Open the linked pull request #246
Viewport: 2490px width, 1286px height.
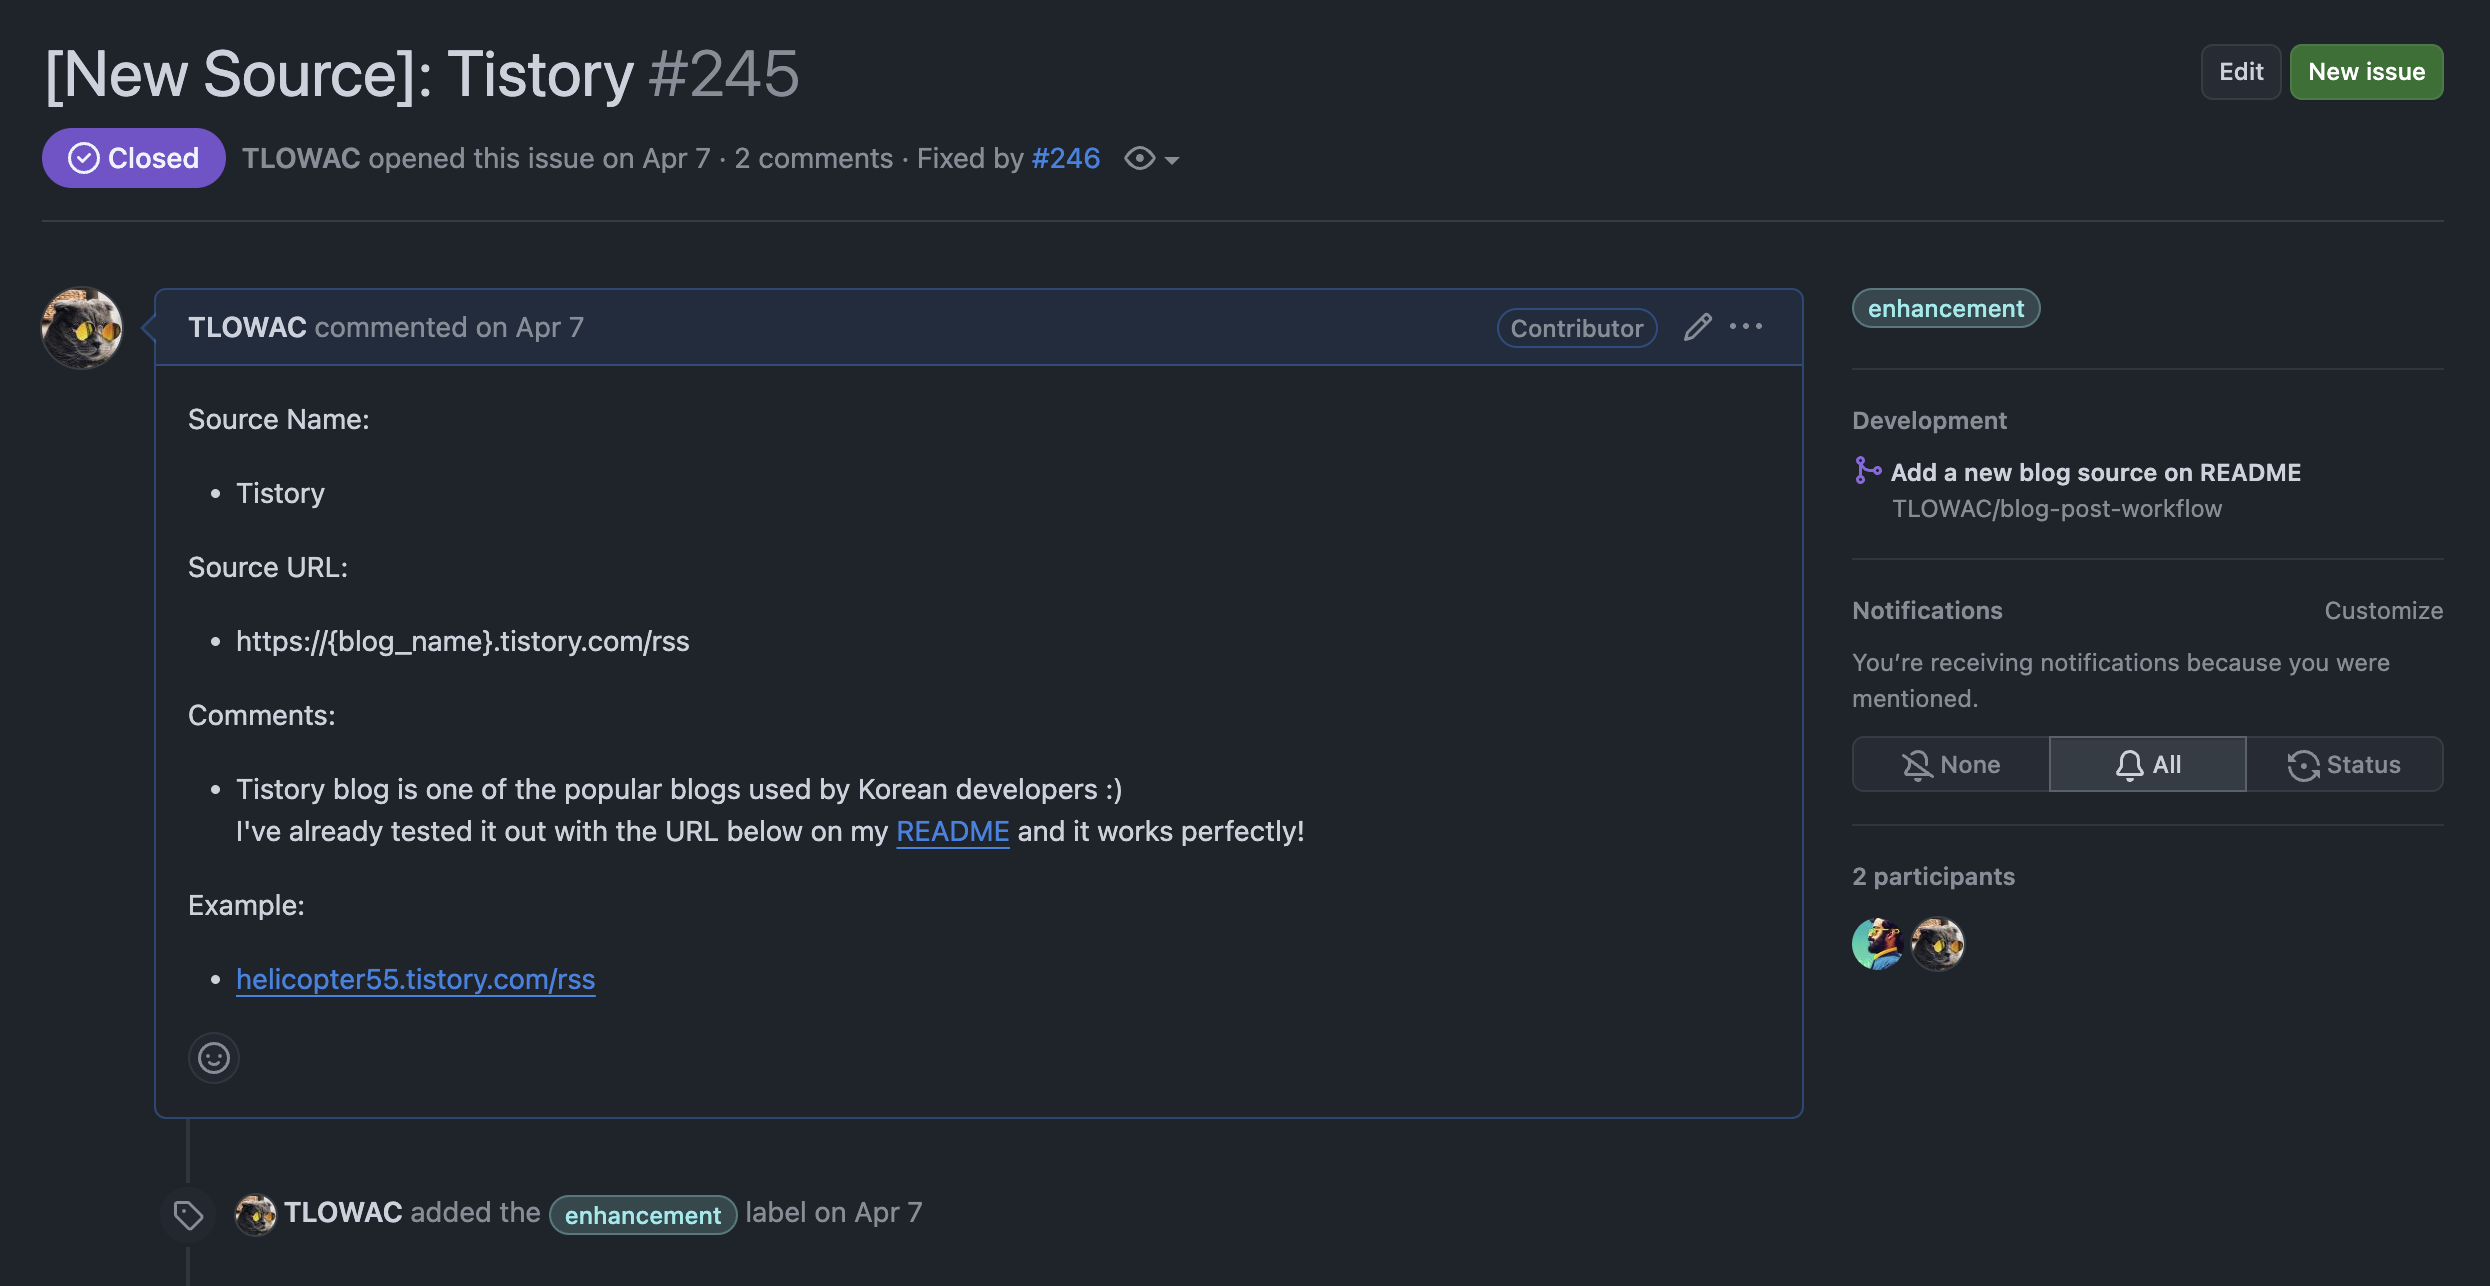pyautogui.click(x=1065, y=158)
